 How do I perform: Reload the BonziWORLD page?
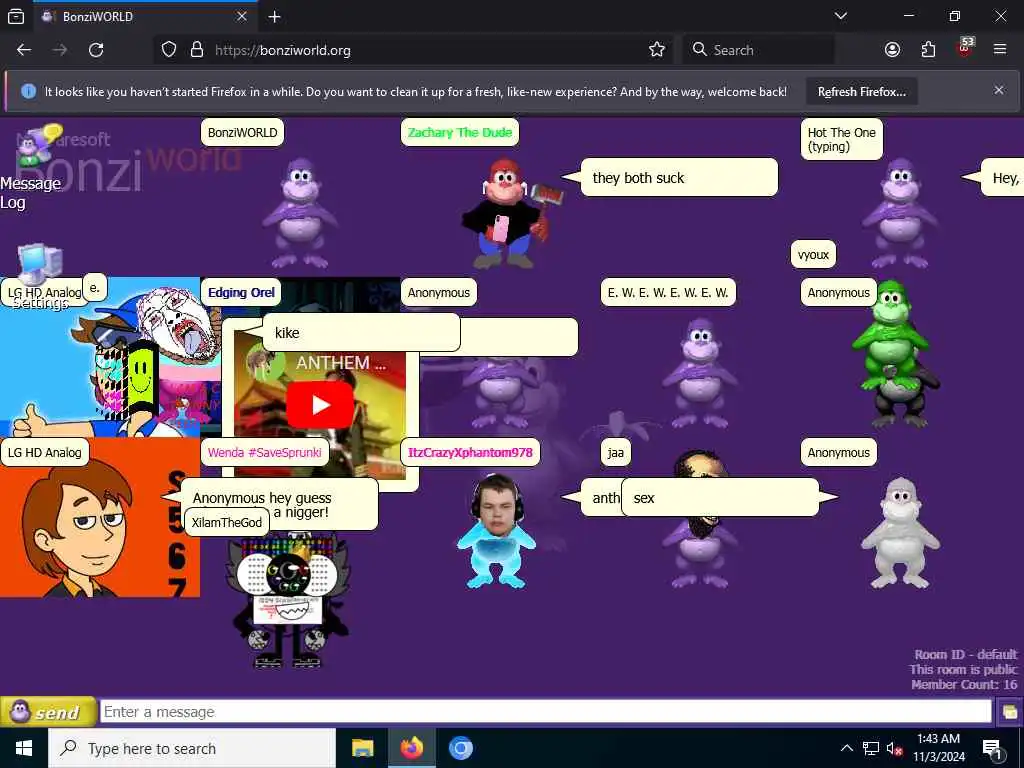[96, 50]
